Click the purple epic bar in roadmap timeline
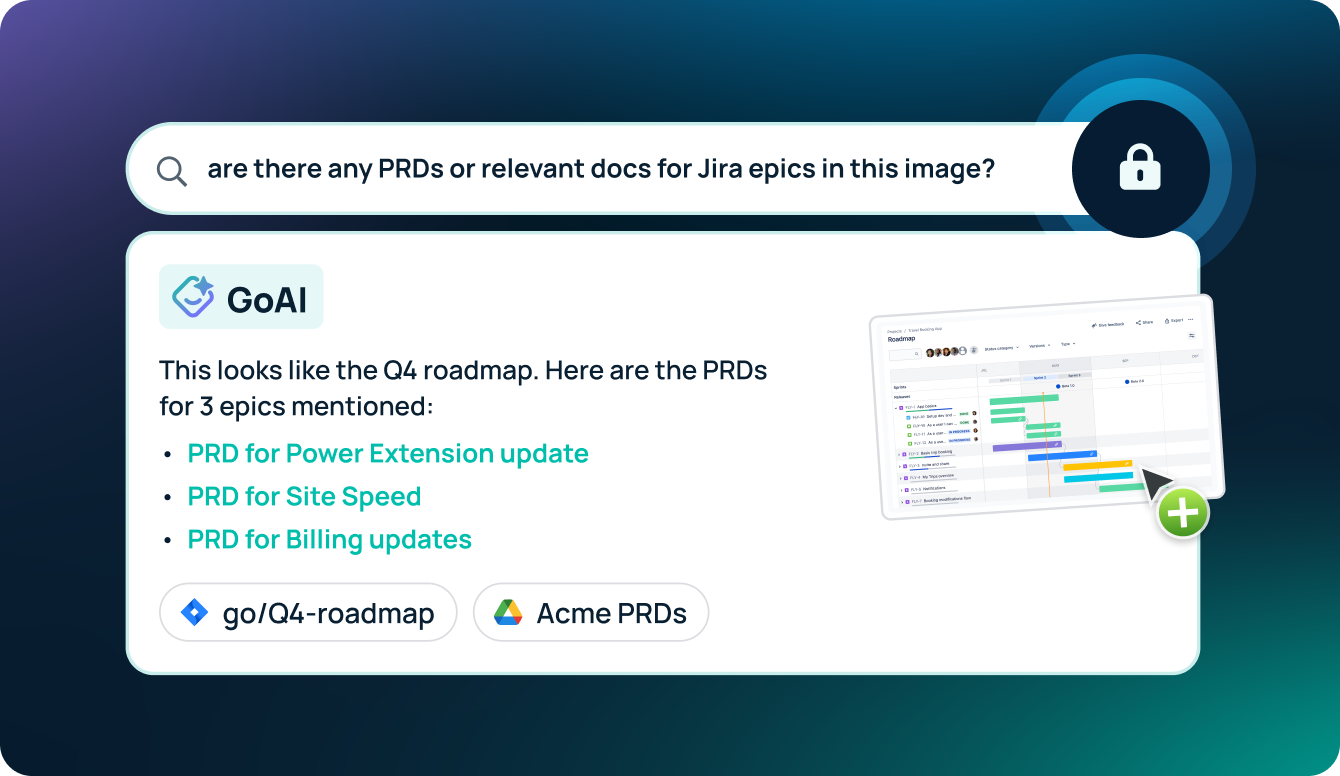The width and height of the screenshot is (1340, 776). [x=1020, y=446]
